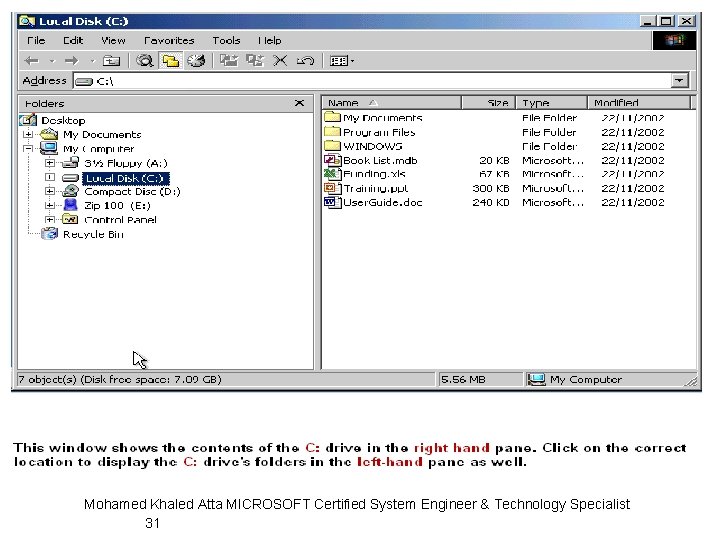
Task: Sort by the Type column header
Action: 551,103
